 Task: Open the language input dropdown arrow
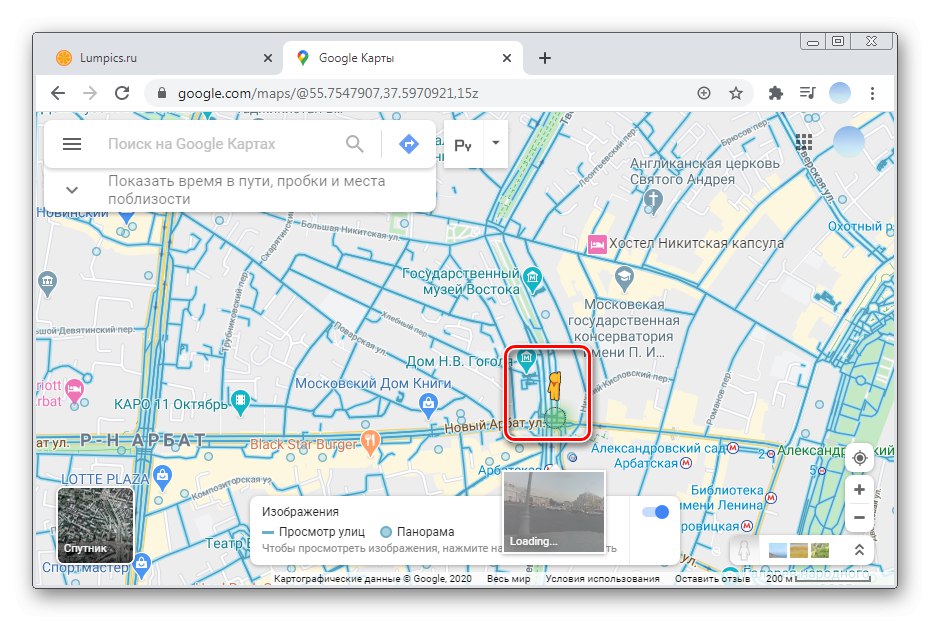point(495,143)
